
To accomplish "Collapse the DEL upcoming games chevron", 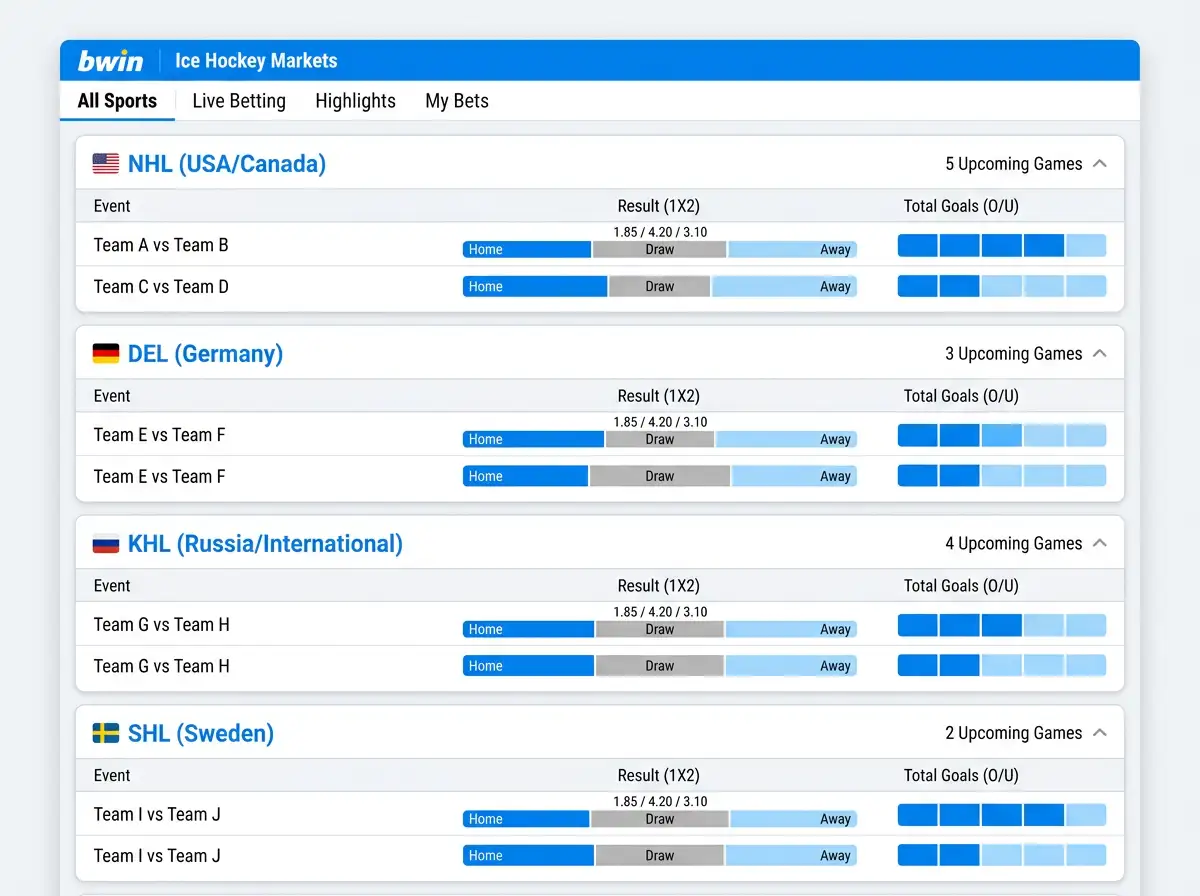I will (1100, 354).
